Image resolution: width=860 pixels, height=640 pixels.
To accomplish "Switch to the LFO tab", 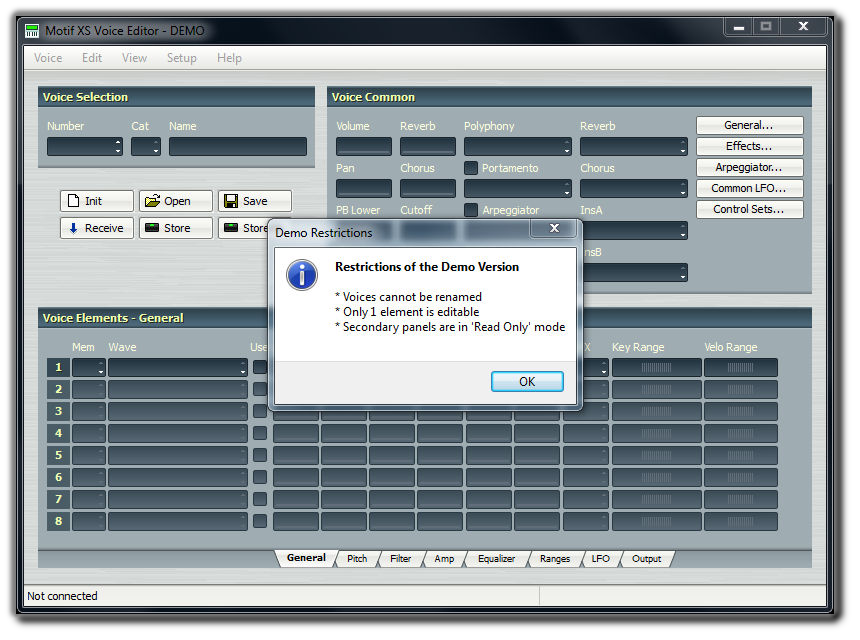I will coord(601,558).
